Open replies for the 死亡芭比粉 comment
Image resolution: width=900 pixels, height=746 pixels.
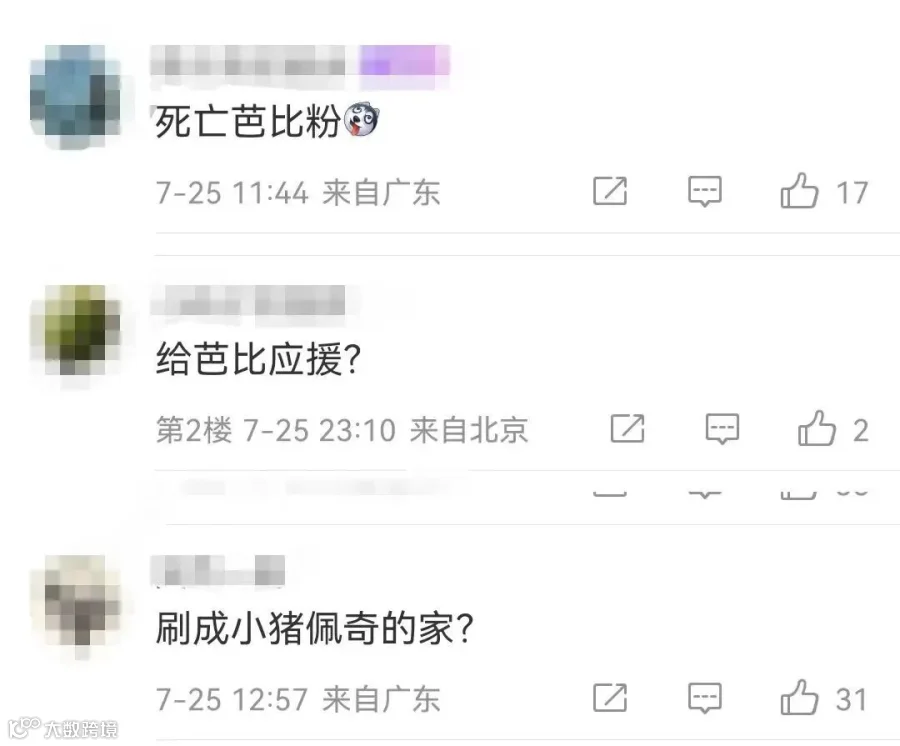click(x=705, y=191)
